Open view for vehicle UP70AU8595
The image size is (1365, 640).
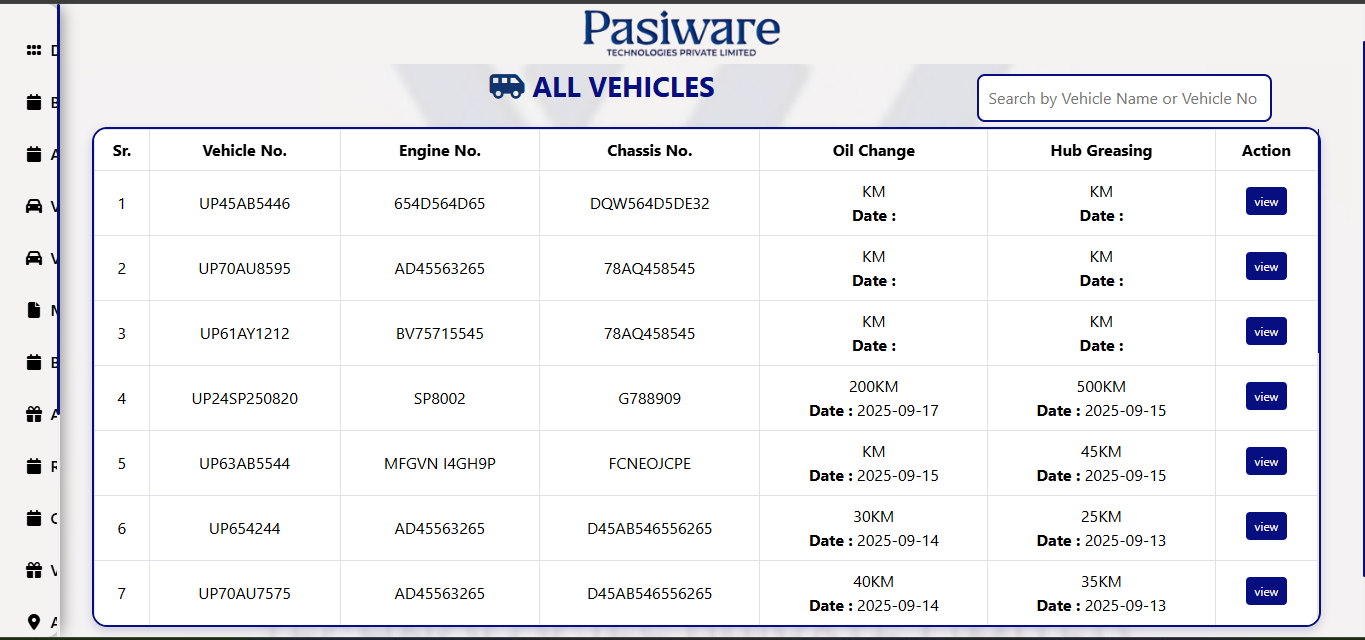[x=1266, y=267]
